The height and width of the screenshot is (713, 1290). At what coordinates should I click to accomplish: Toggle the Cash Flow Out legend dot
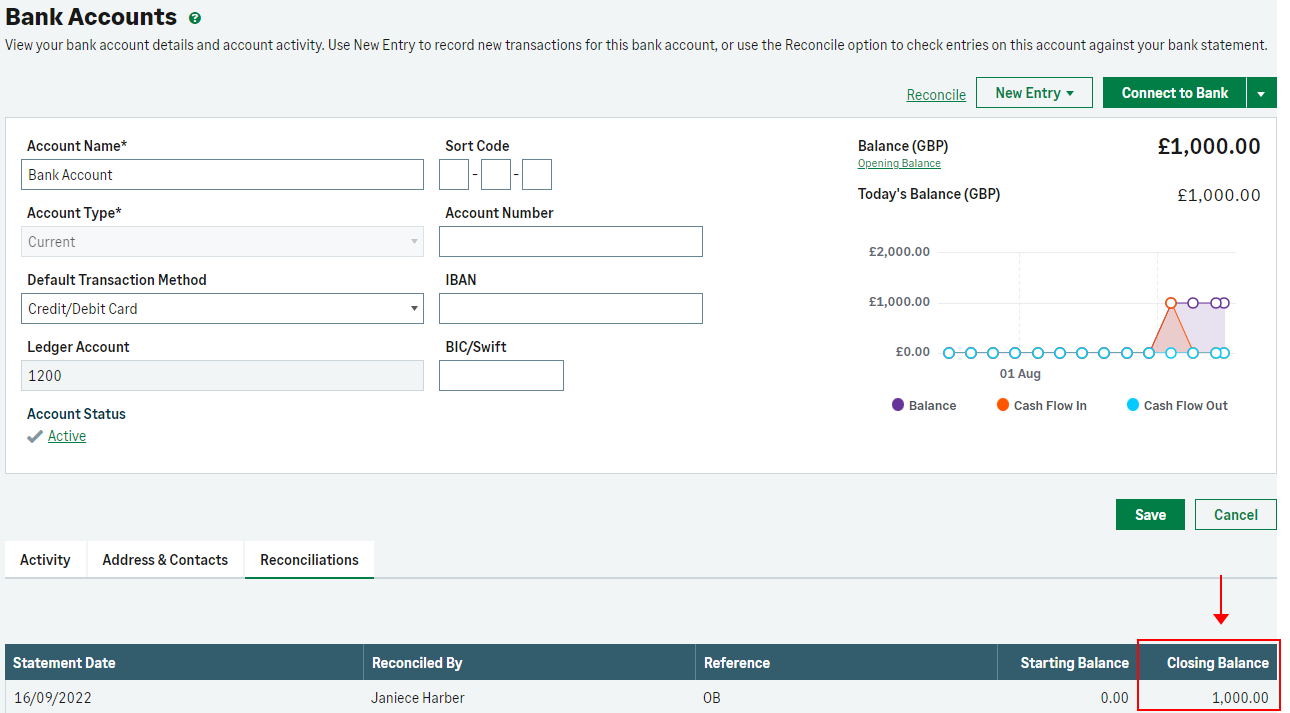tap(1133, 405)
